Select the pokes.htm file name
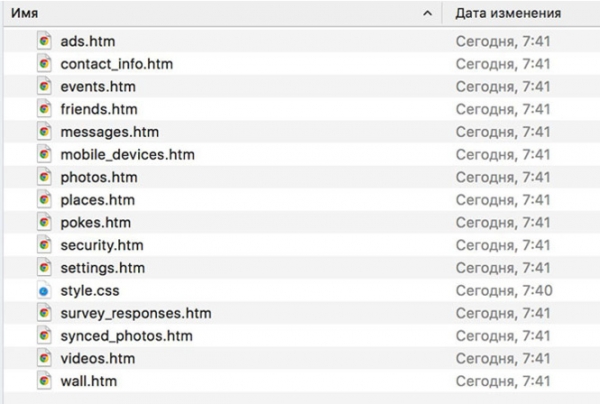The image size is (600, 404). click(x=95, y=222)
